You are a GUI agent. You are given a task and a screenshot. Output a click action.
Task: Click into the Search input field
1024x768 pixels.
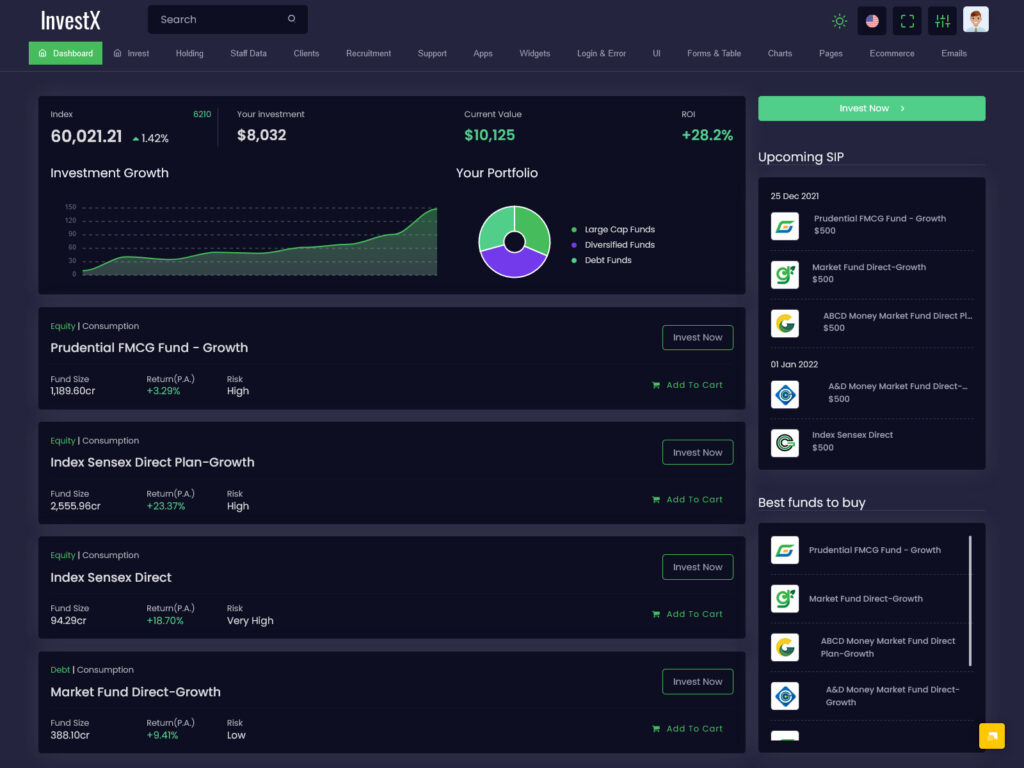point(227,20)
